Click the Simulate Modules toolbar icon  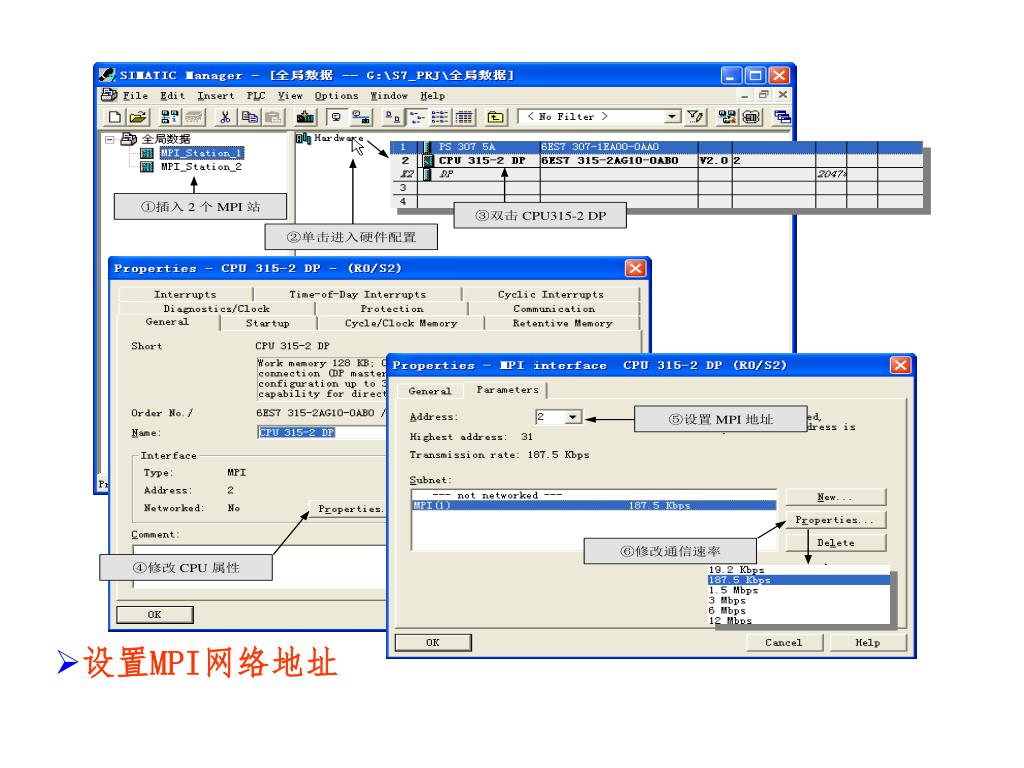727,117
